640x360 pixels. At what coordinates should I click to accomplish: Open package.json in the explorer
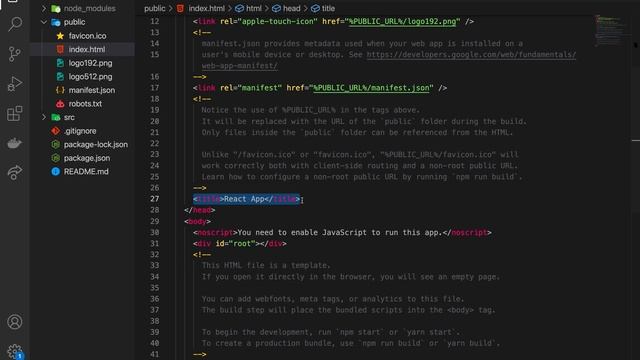tap(87, 158)
